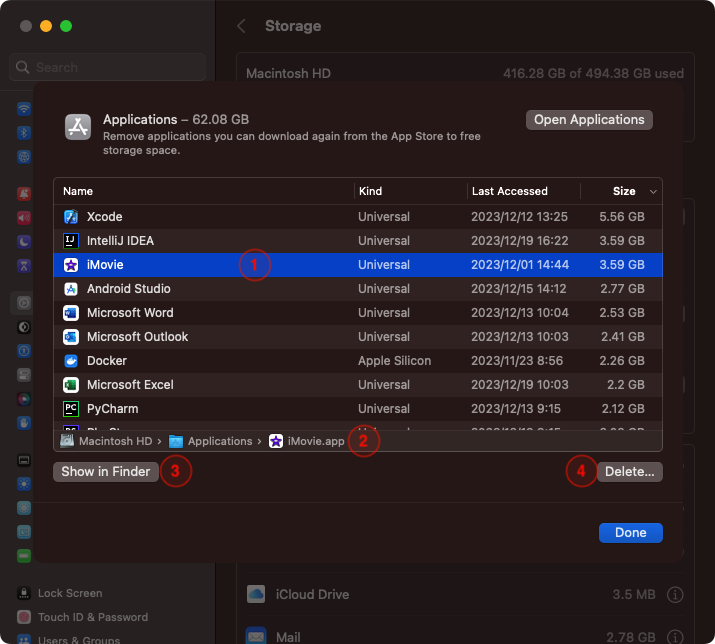Open Network globe icon in sidebar
Viewport: 715px width, 644px height.
pyautogui.click(x=24, y=156)
